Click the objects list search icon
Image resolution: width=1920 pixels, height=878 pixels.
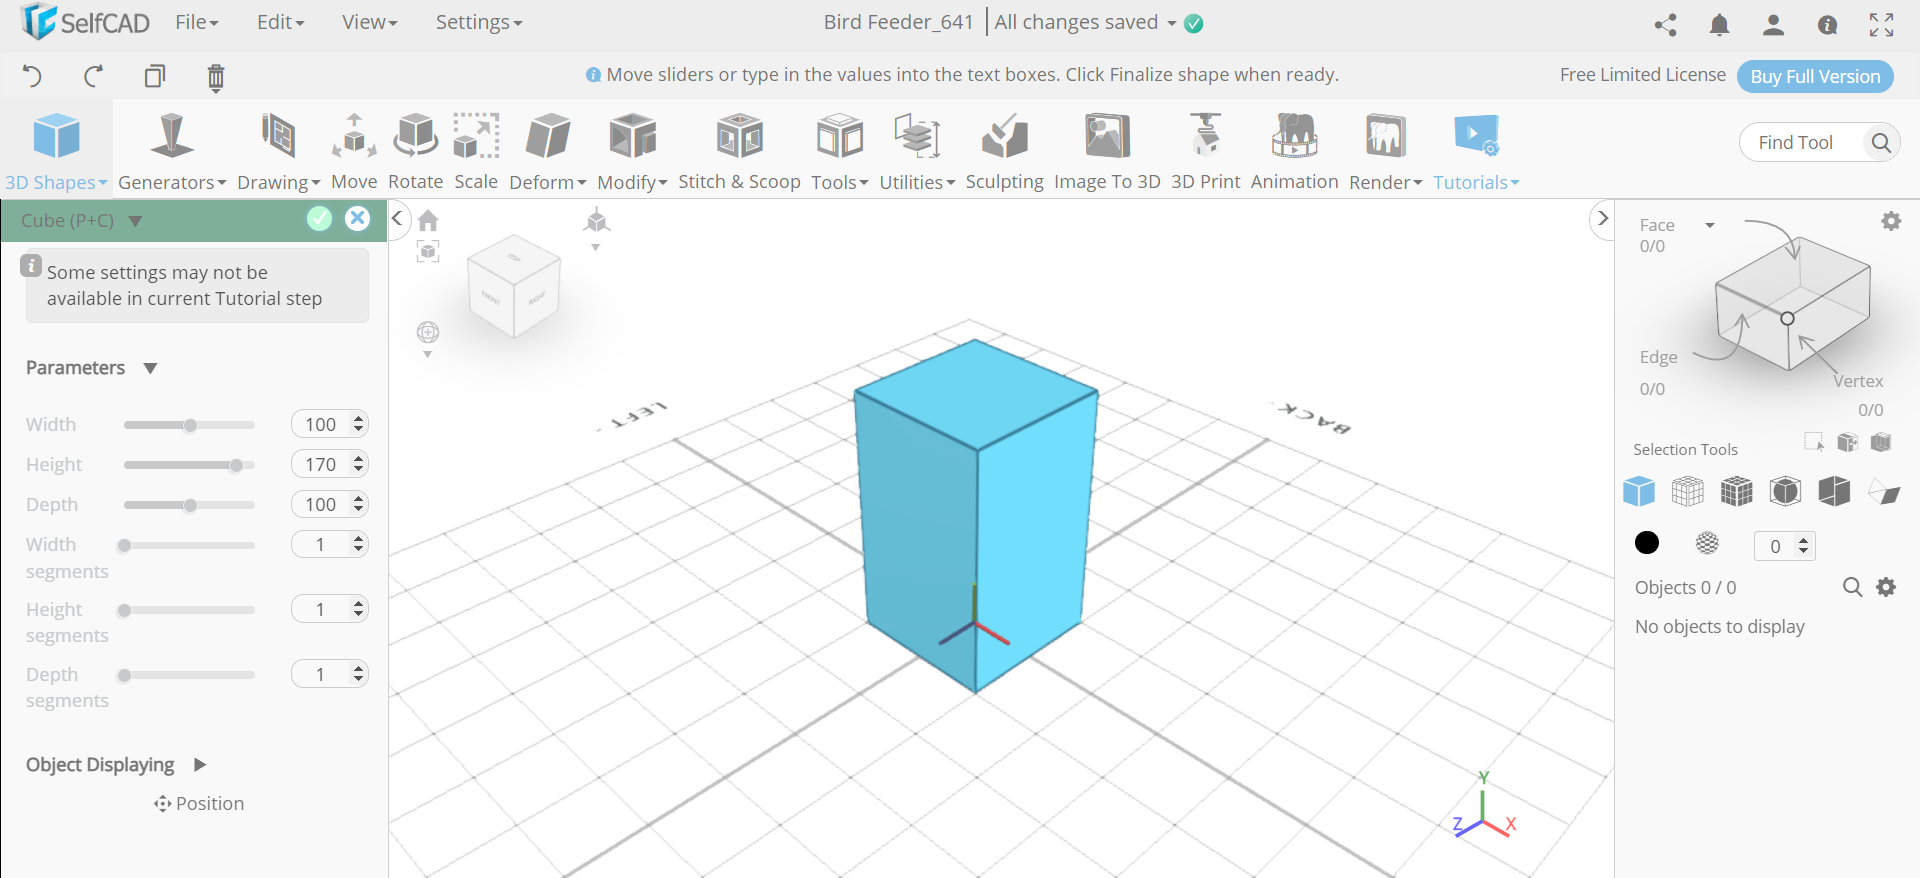click(1852, 587)
